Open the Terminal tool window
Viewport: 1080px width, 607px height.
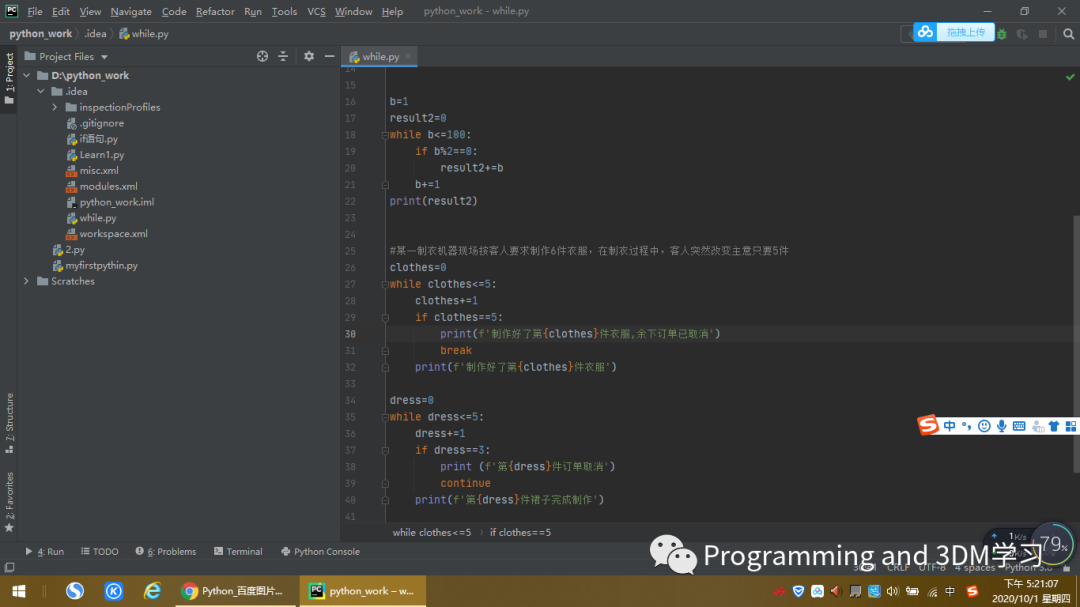[x=238, y=551]
